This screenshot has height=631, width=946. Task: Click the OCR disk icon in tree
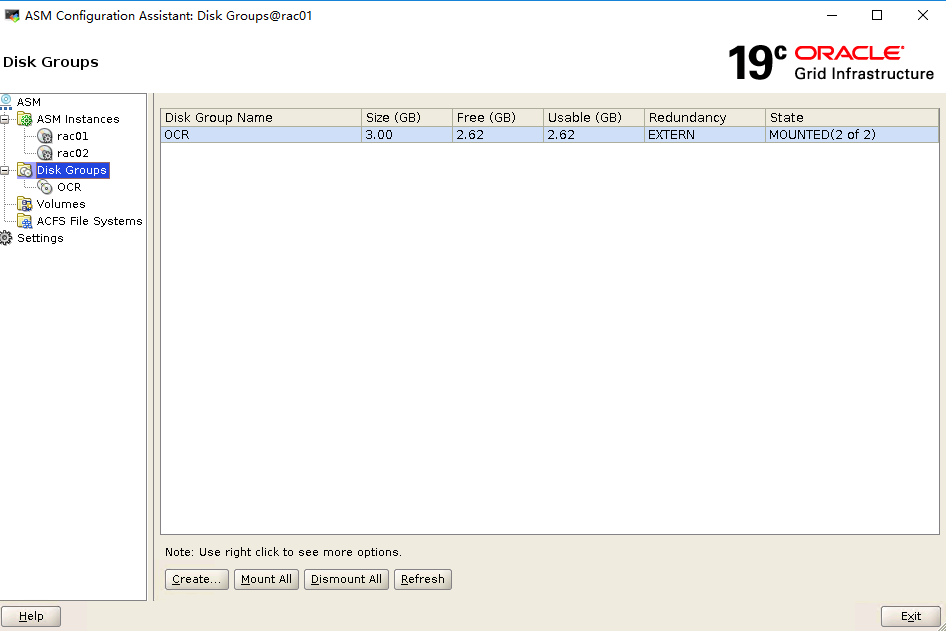[x=45, y=187]
